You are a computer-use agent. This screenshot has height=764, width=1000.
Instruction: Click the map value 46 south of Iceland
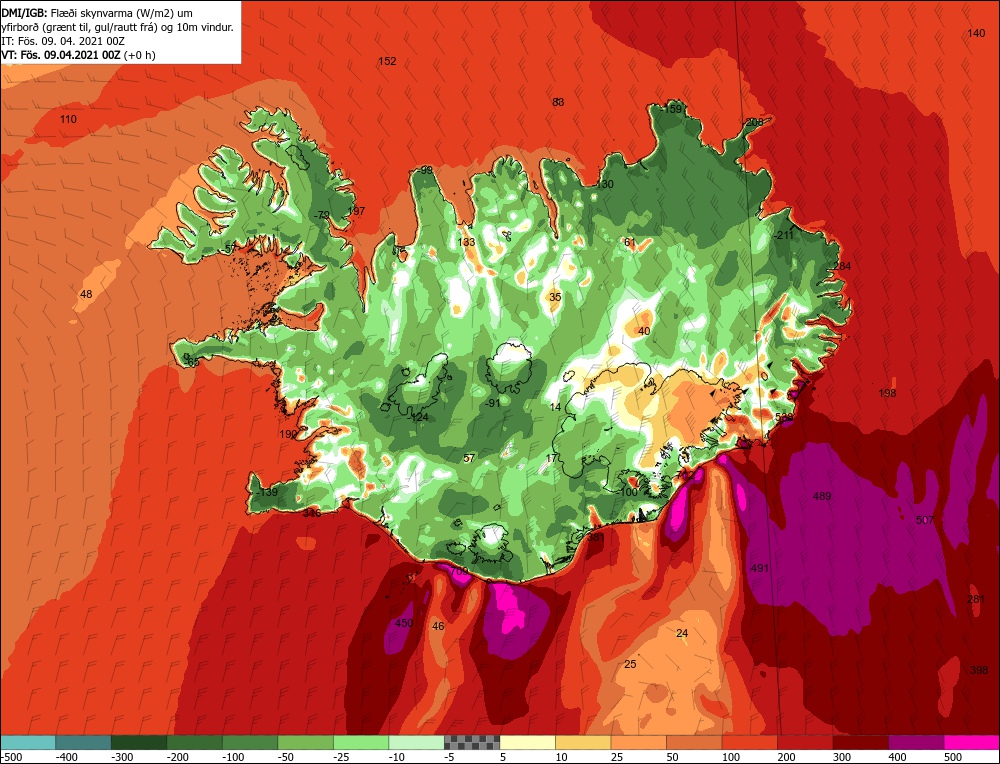pos(438,626)
